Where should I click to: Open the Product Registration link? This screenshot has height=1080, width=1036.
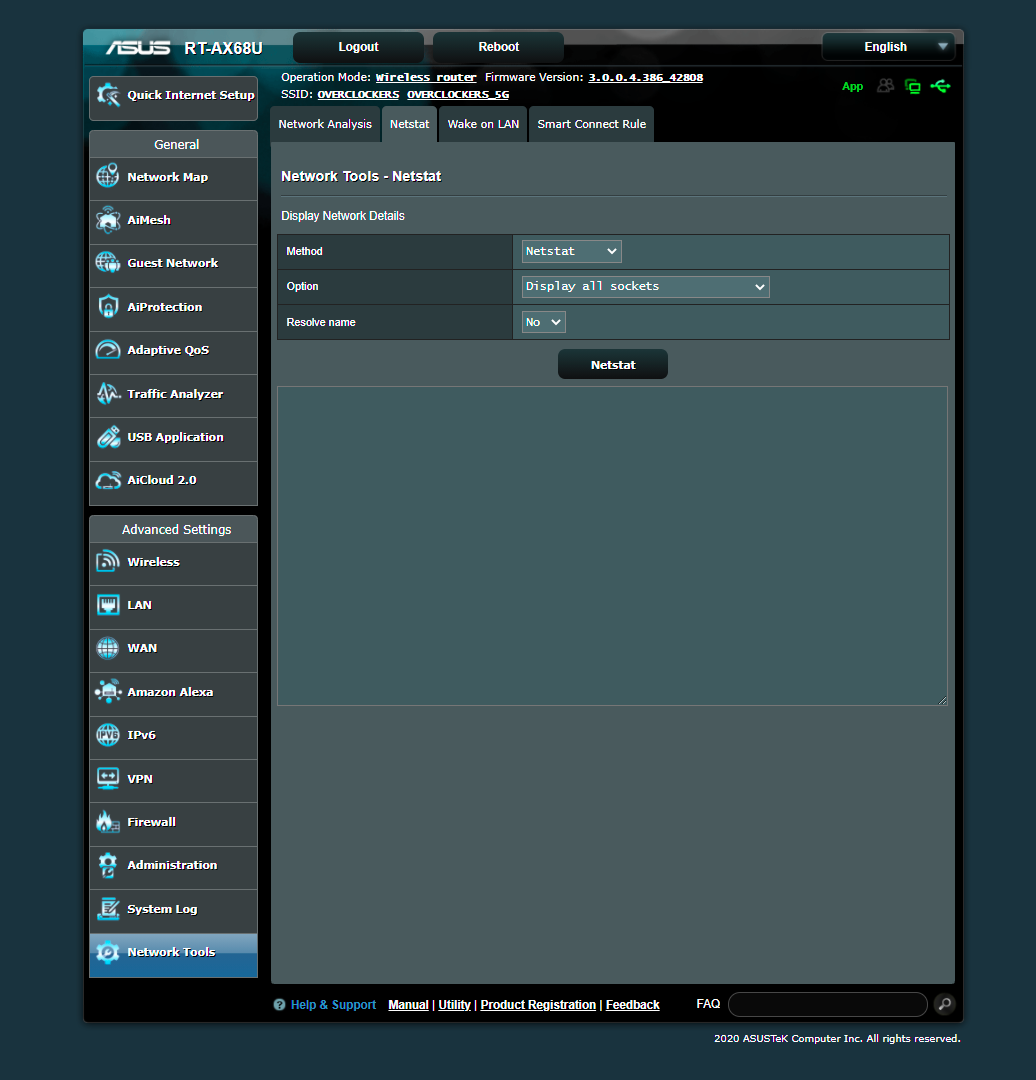point(538,1005)
